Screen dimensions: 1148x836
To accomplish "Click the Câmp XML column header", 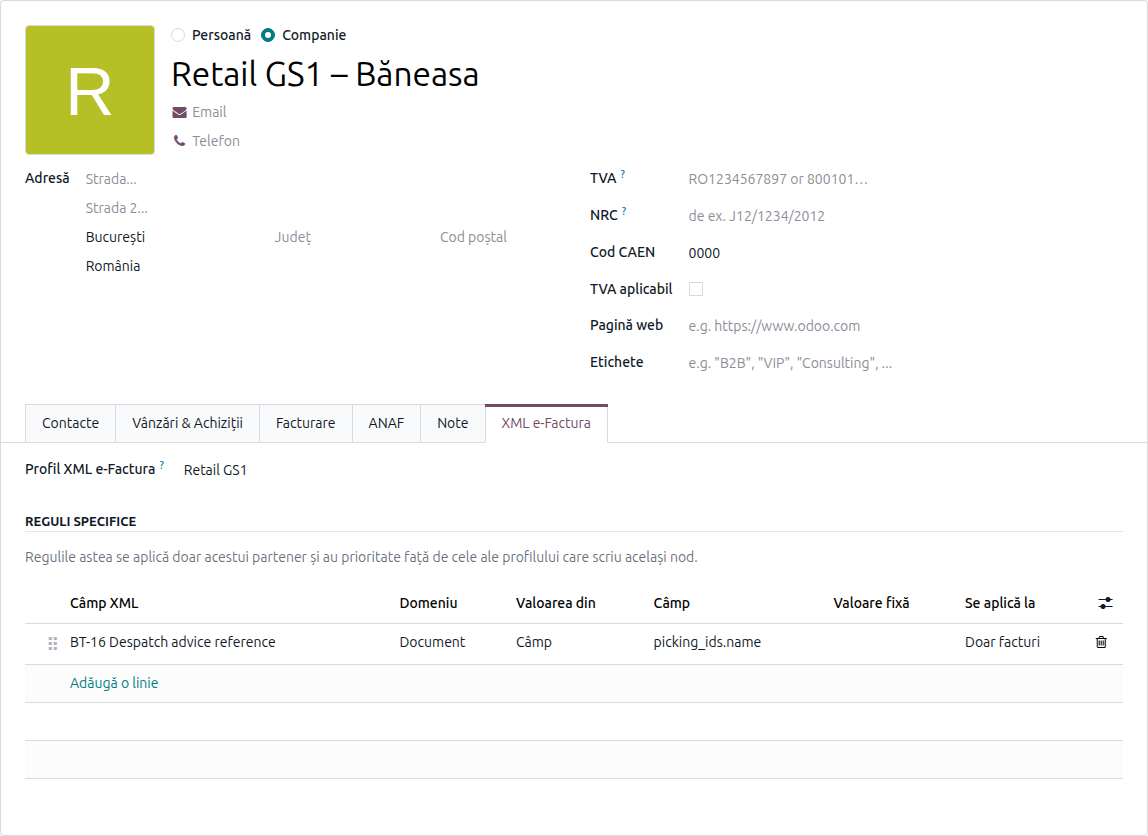I will click(104, 603).
